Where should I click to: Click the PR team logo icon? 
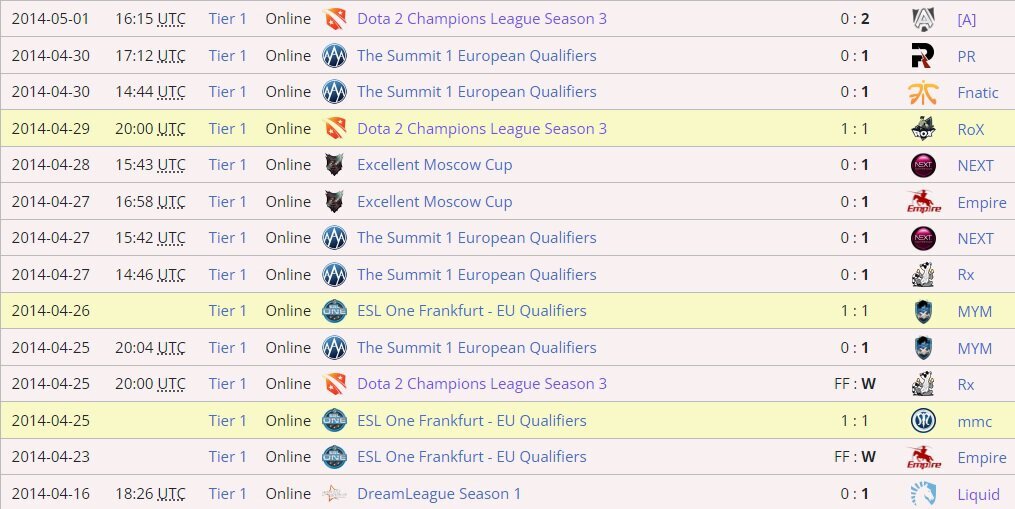pos(923,56)
